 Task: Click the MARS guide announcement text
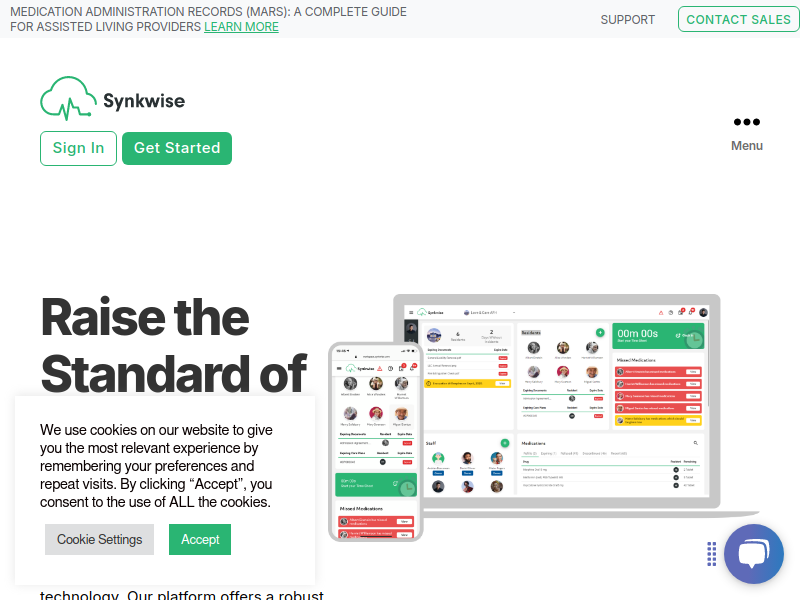pyautogui.click(x=208, y=19)
